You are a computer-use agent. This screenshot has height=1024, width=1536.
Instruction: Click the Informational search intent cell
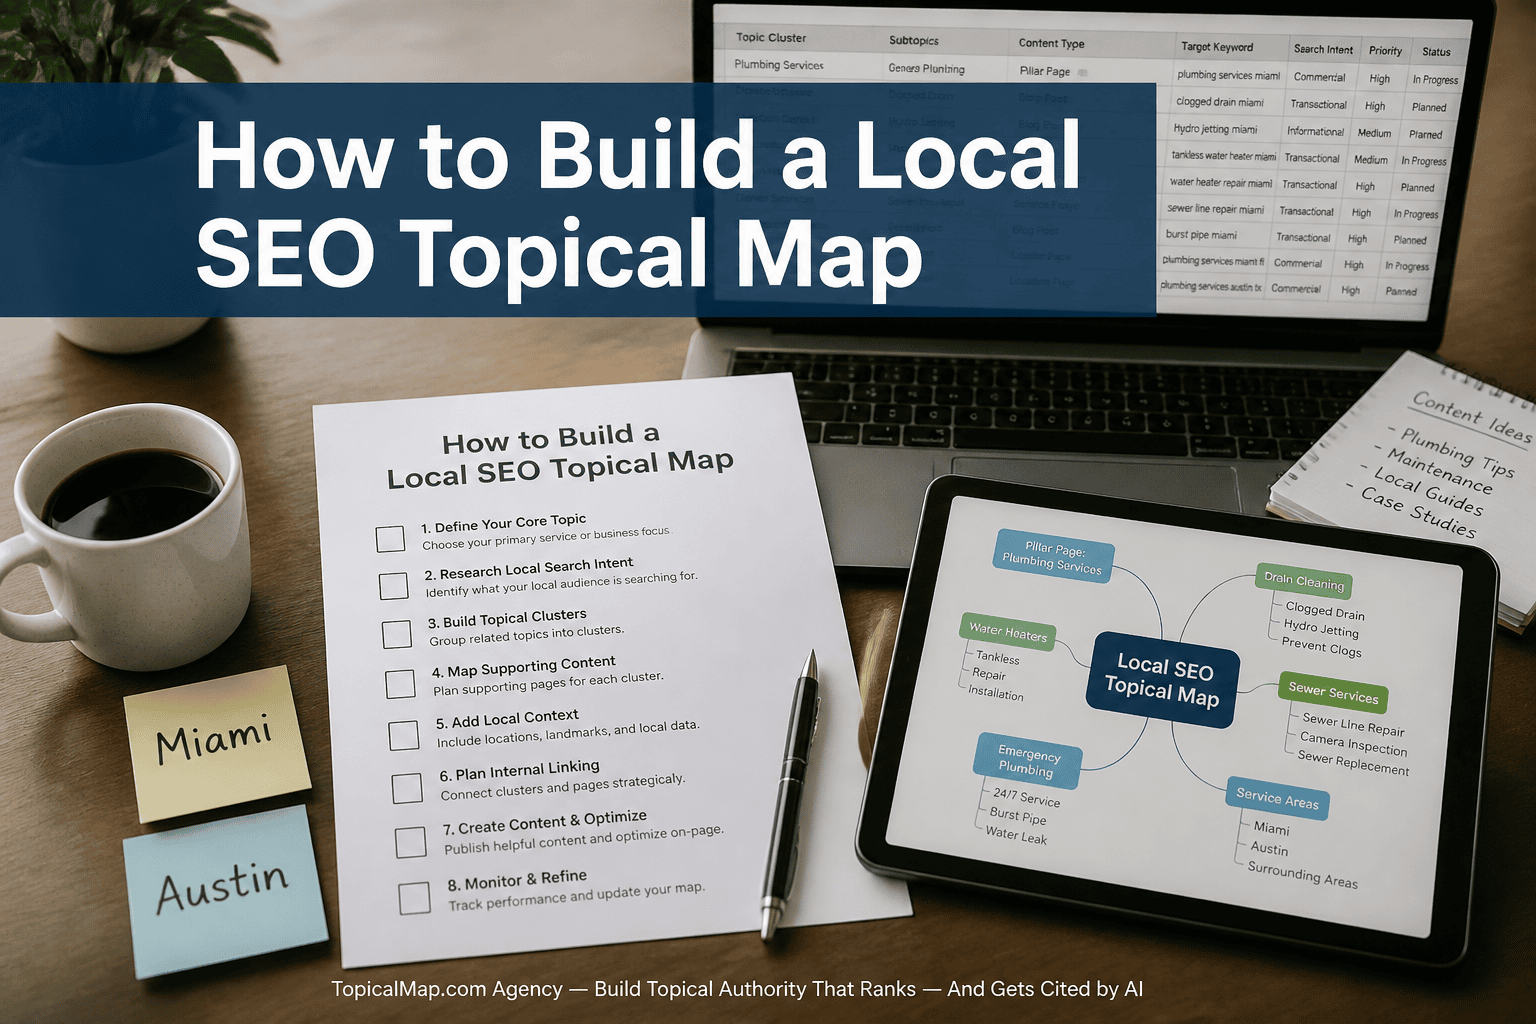[1315, 131]
